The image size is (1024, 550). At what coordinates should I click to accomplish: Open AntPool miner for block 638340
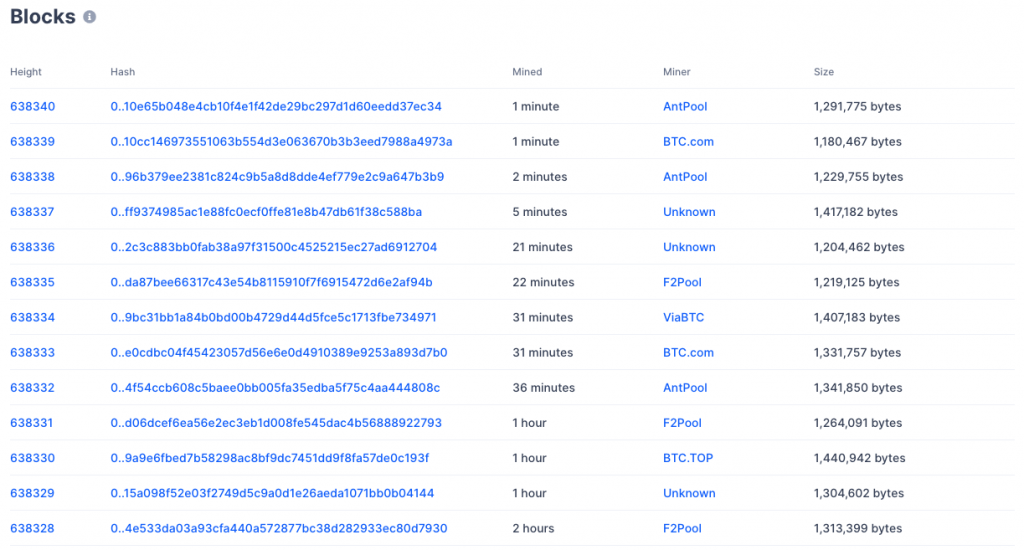pos(685,106)
